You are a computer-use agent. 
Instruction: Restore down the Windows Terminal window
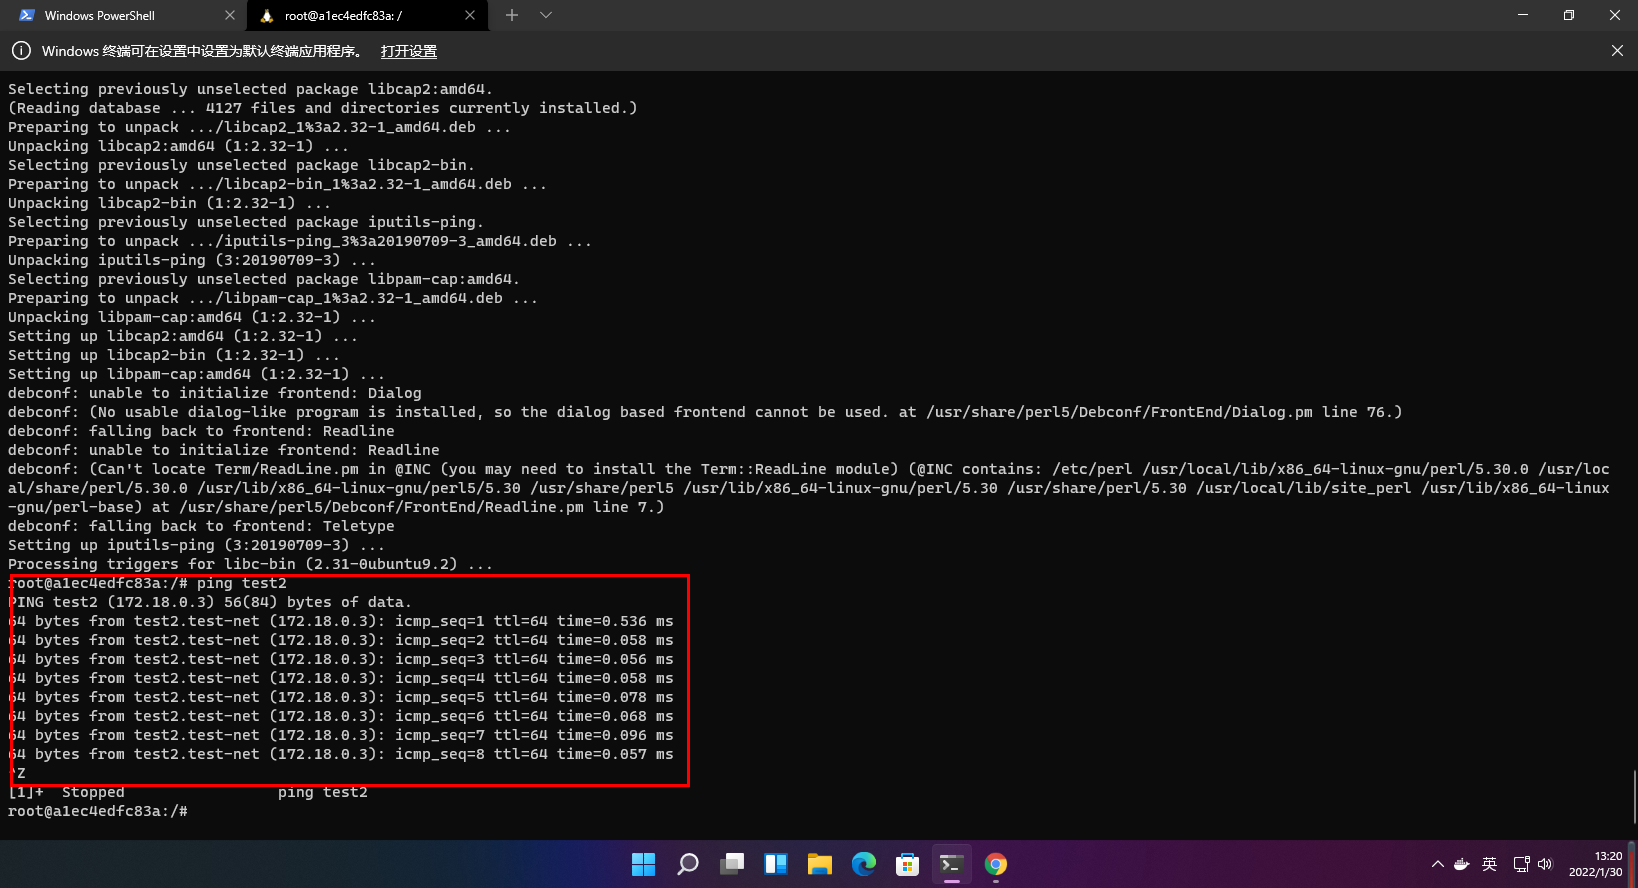1569,15
